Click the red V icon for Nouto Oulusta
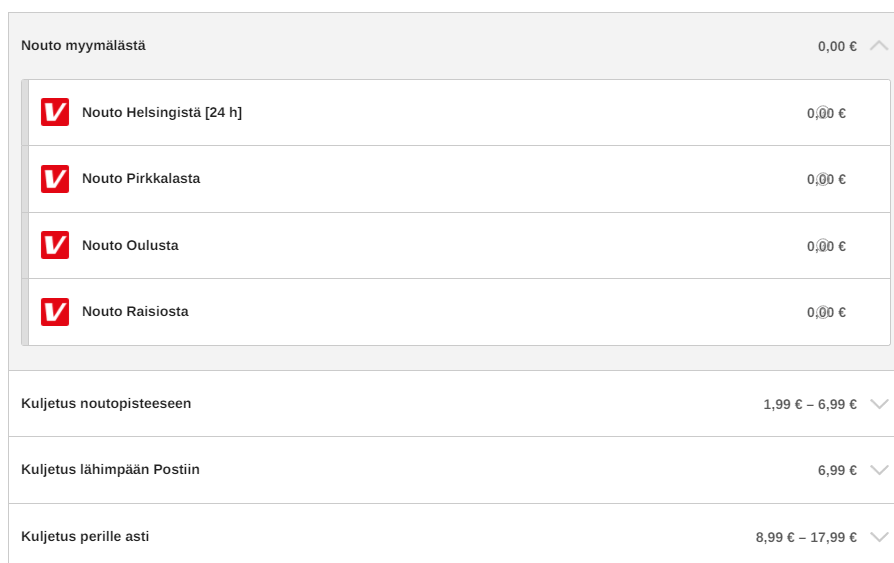This screenshot has width=894, height=563. pyautogui.click(x=55, y=245)
